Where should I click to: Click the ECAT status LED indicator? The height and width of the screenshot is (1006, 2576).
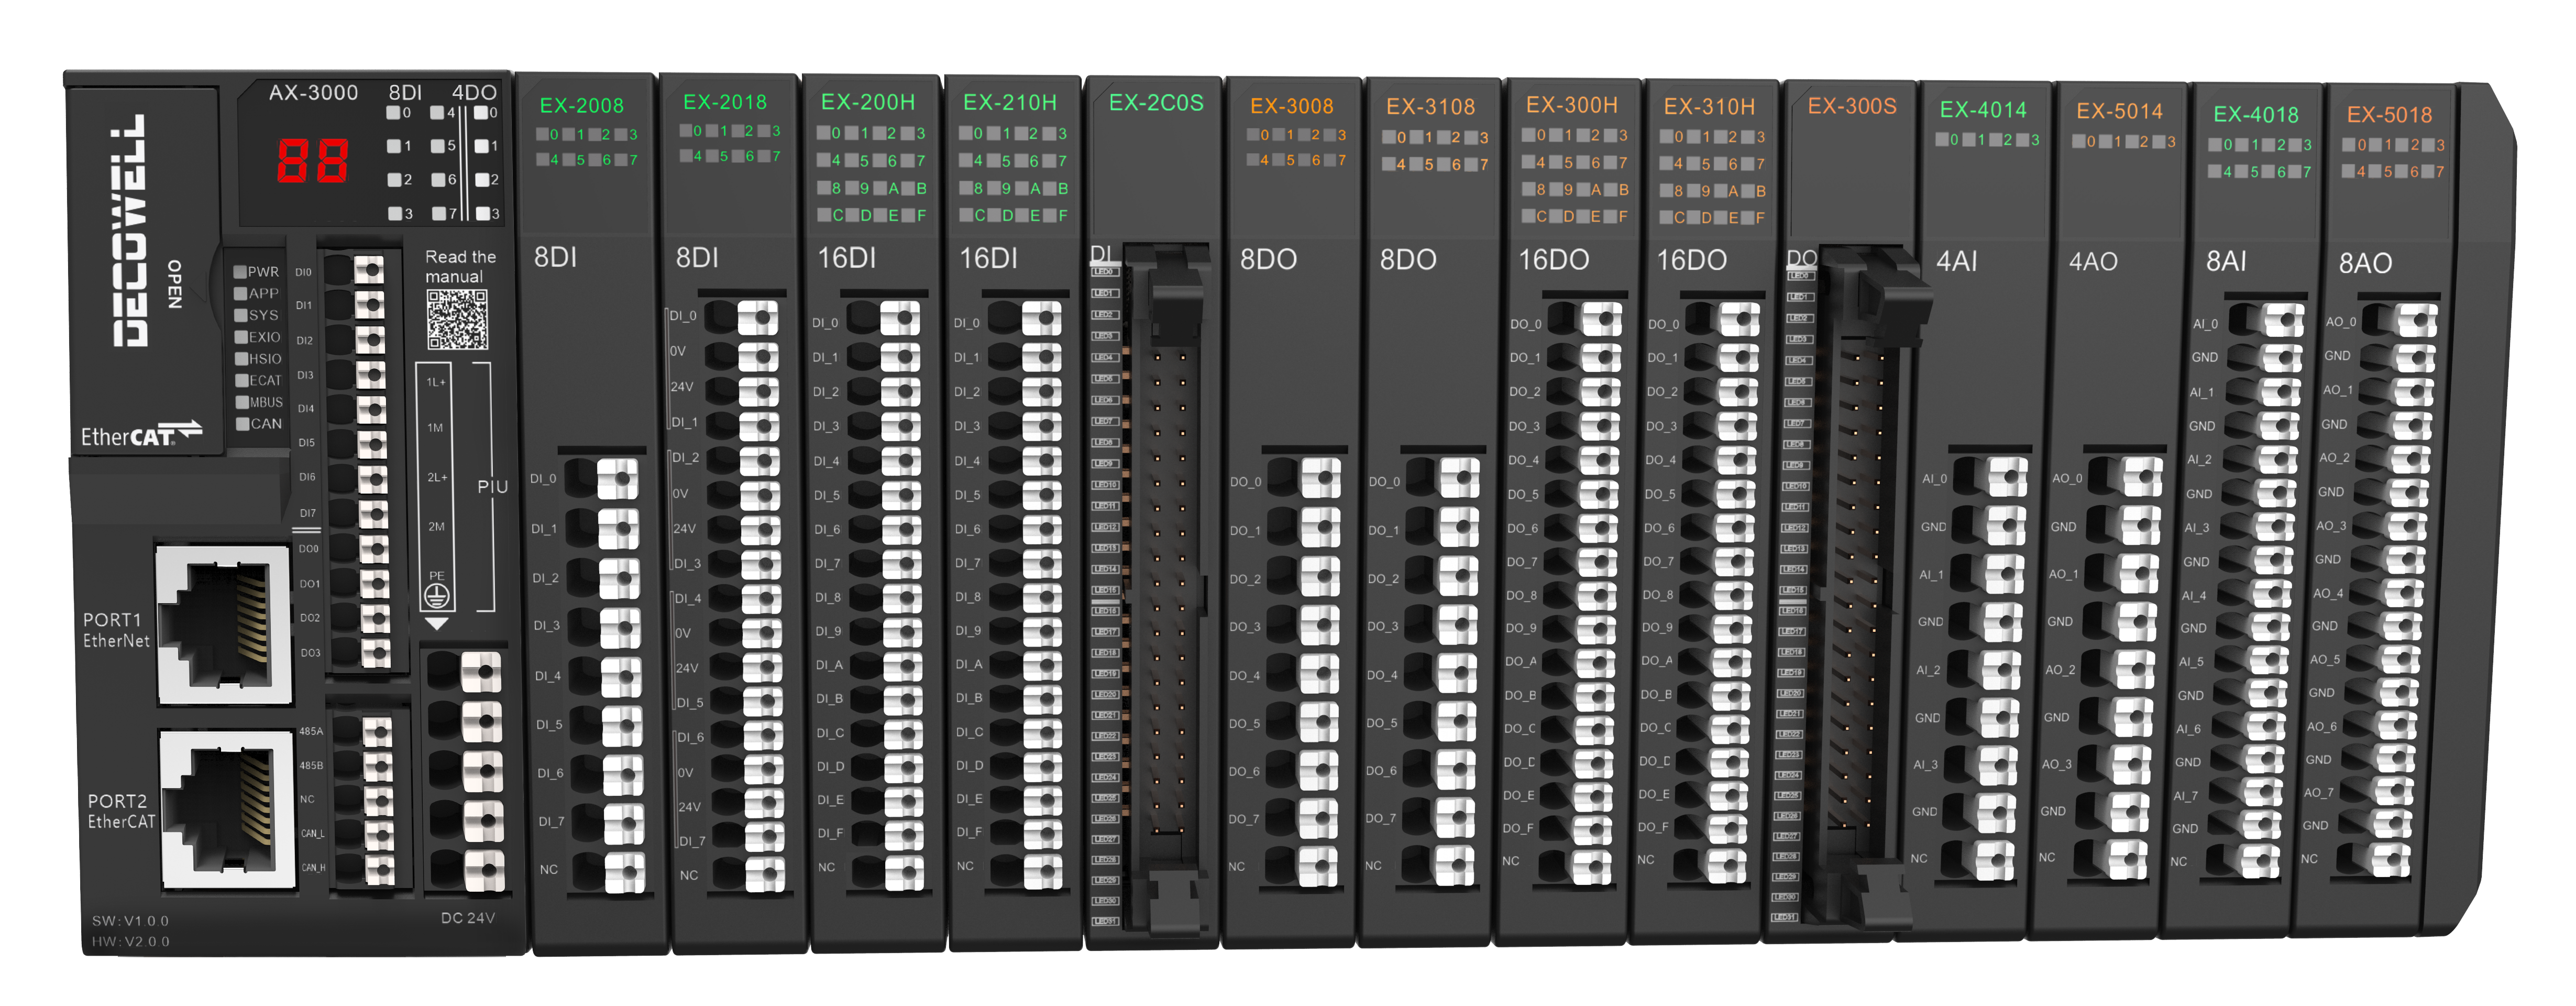coord(241,380)
